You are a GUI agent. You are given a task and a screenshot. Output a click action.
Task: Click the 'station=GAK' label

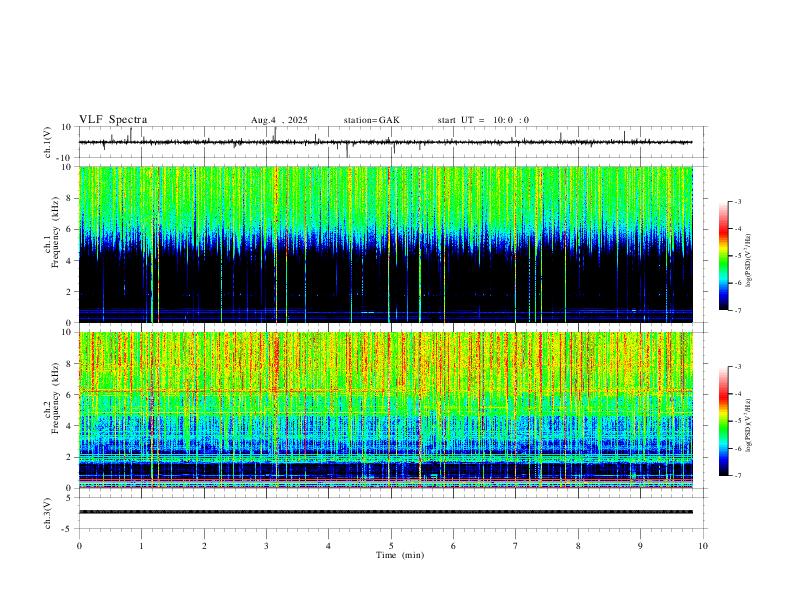click(371, 120)
